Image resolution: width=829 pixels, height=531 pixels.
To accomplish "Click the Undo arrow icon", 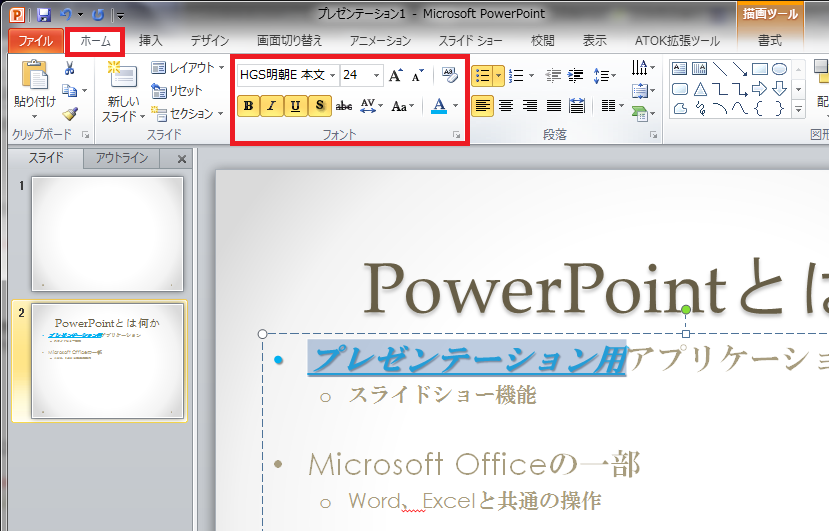I will point(66,15).
